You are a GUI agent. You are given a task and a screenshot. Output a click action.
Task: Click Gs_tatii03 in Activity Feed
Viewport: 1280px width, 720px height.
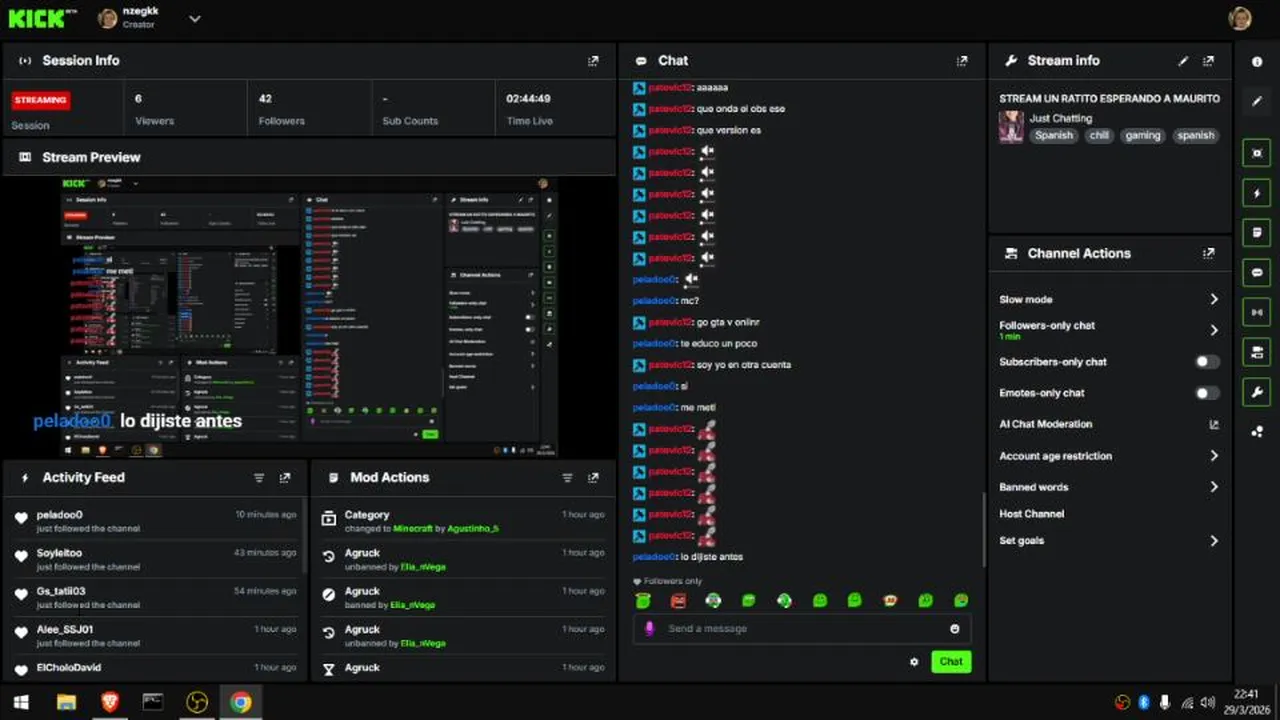pyautogui.click(x=62, y=591)
